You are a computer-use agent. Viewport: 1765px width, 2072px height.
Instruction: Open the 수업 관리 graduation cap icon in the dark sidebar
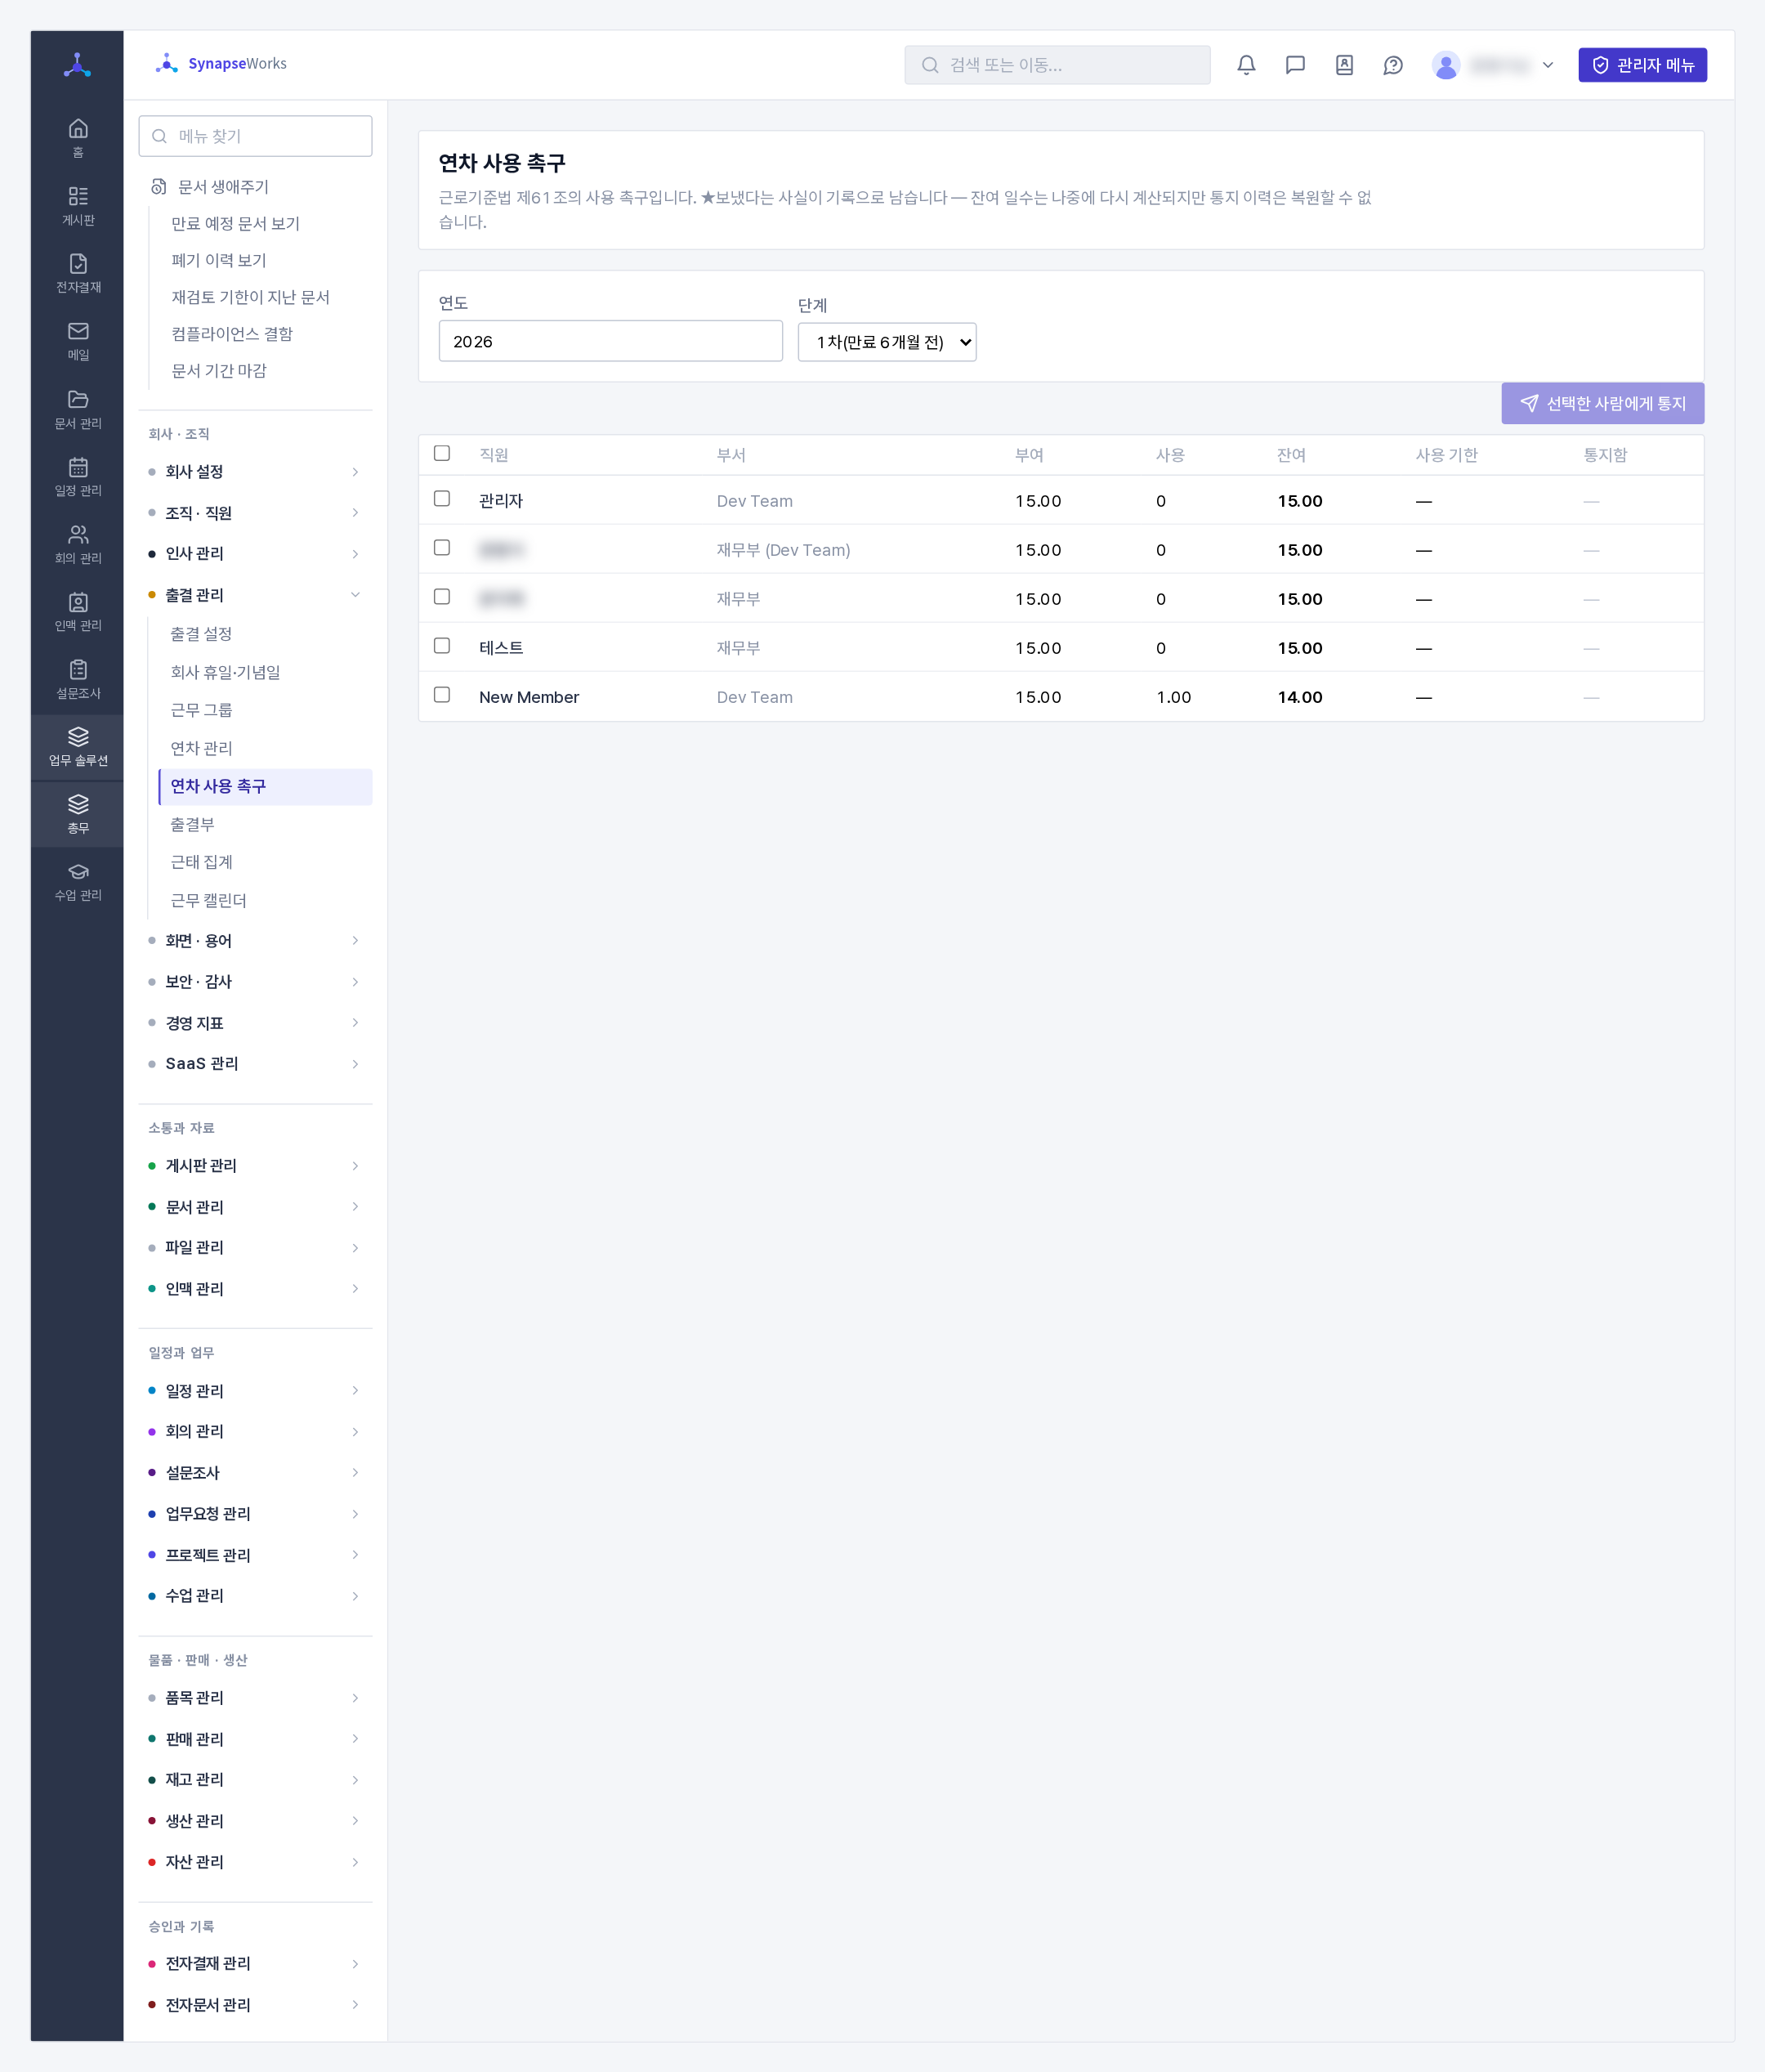tap(78, 881)
